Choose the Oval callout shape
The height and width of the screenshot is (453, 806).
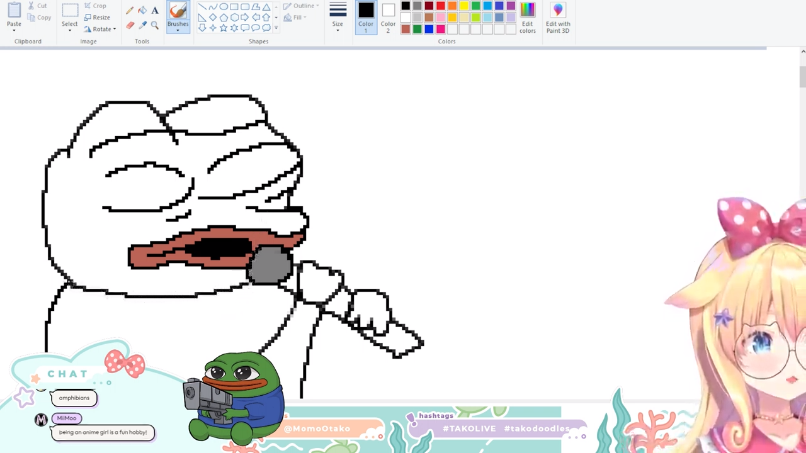pyautogui.click(x=255, y=28)
